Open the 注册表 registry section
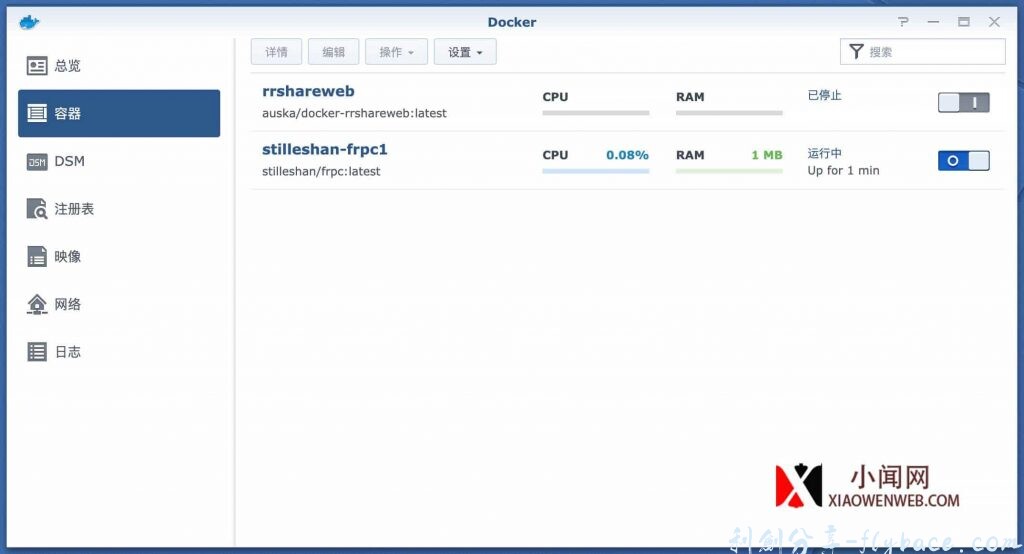The width and height of the screenshot is (1024, 554). [x=119, y=209]
